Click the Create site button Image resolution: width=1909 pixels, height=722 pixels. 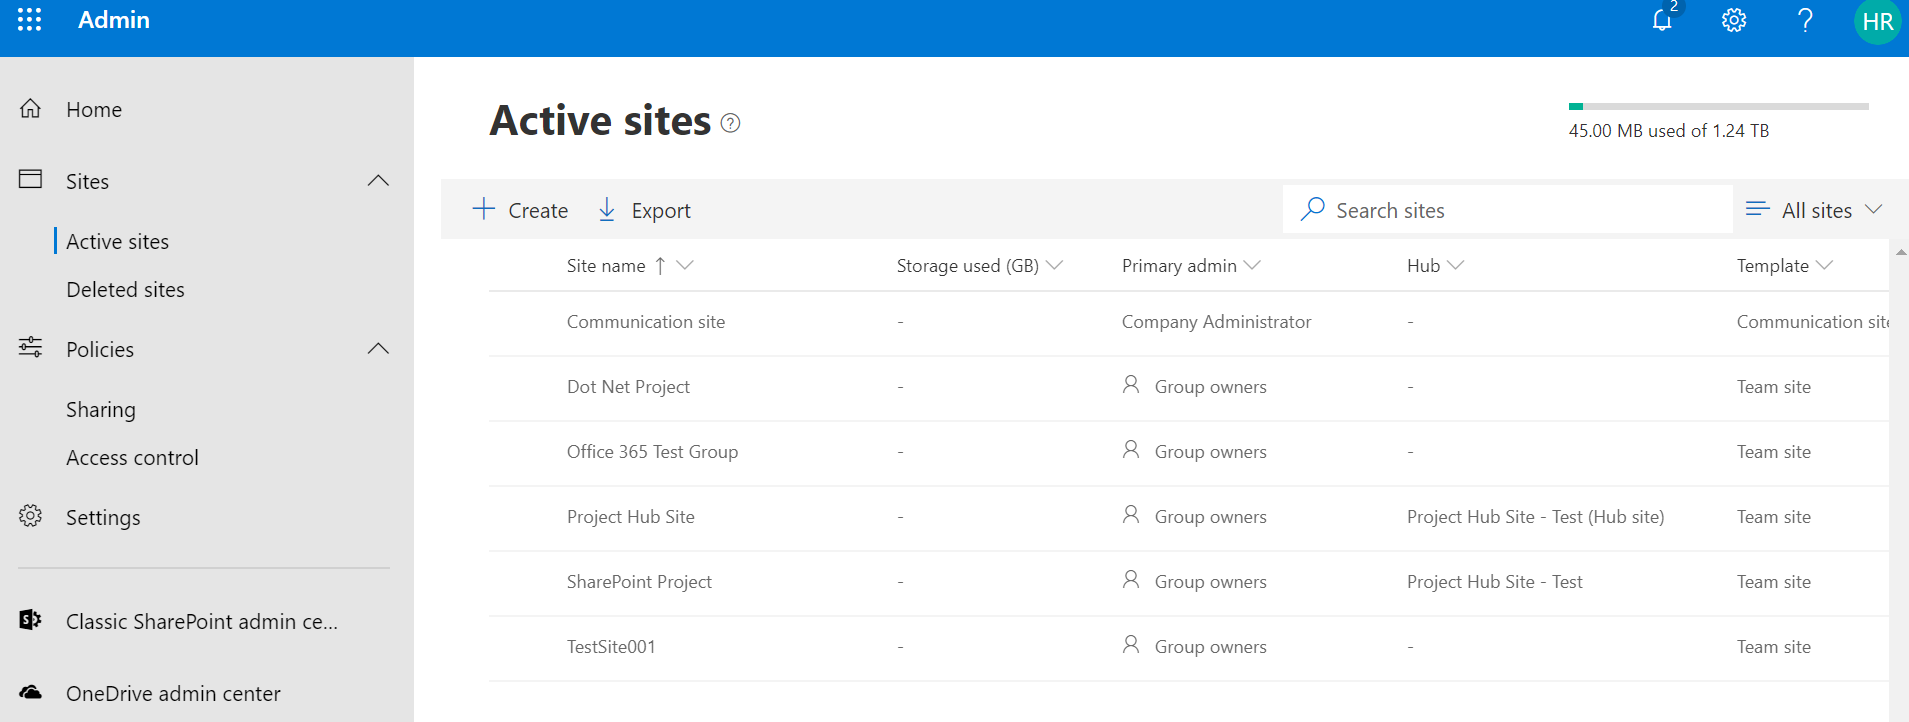click(x=520, y=210)
